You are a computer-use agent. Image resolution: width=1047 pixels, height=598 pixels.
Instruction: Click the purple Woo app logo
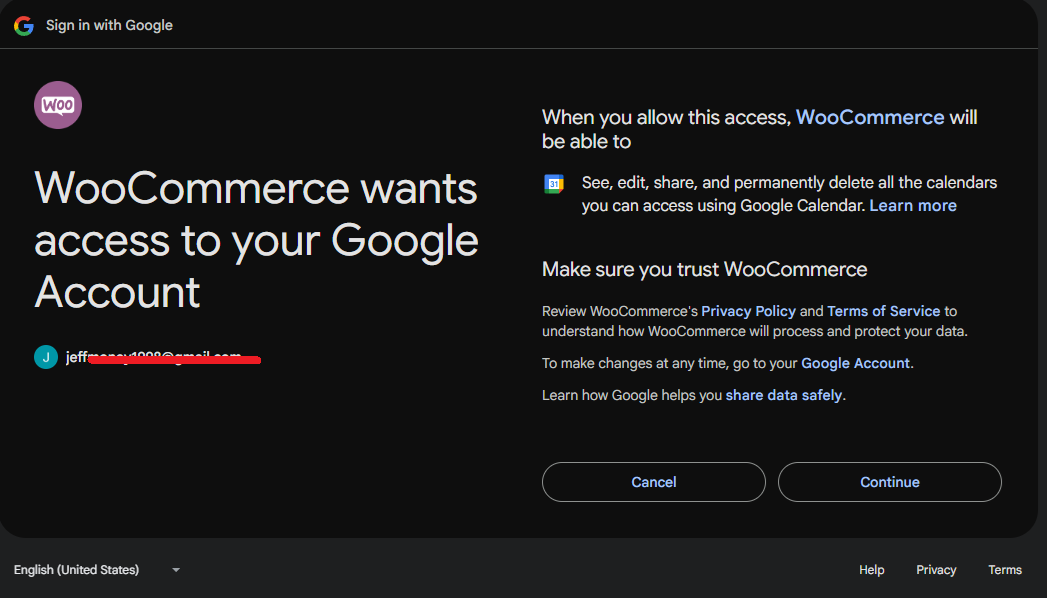(58, 105)
